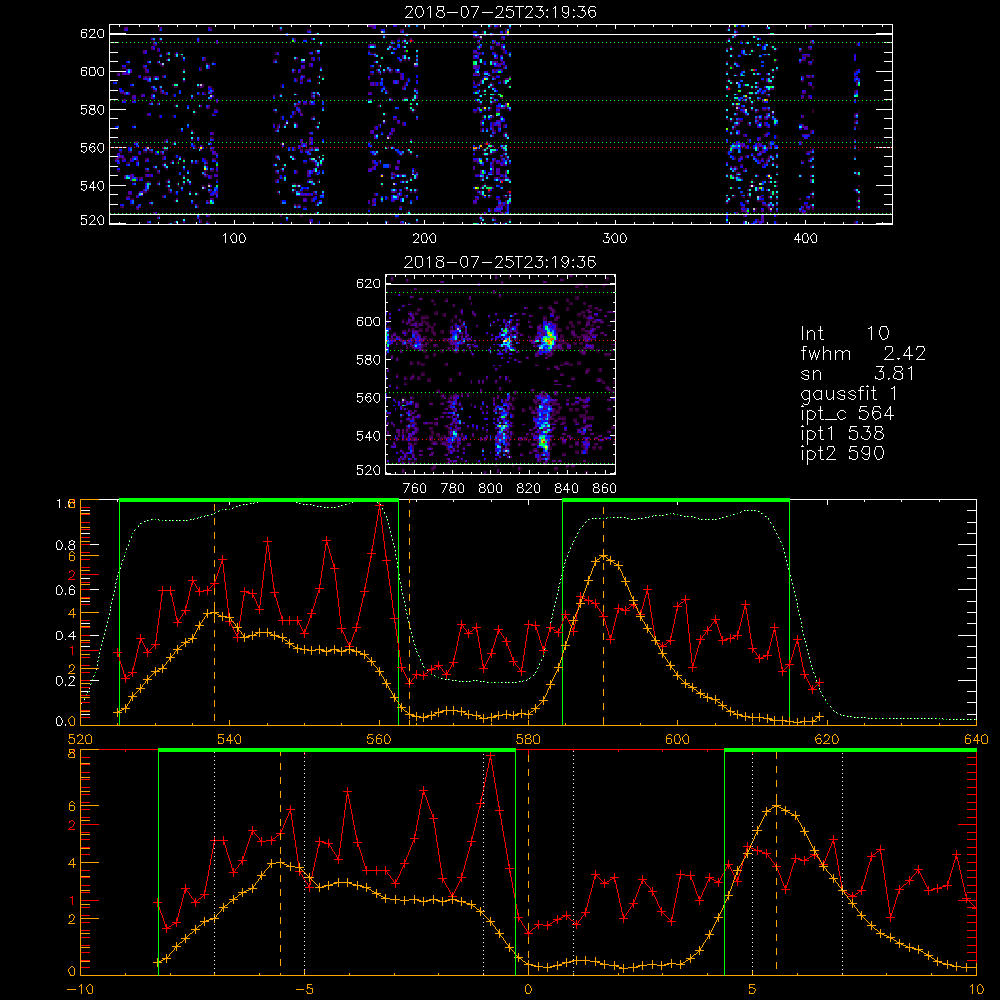This screenshot has width=1000, height=1000.
Task: Click x-axis label 860 under middle image
Action: 605,489
